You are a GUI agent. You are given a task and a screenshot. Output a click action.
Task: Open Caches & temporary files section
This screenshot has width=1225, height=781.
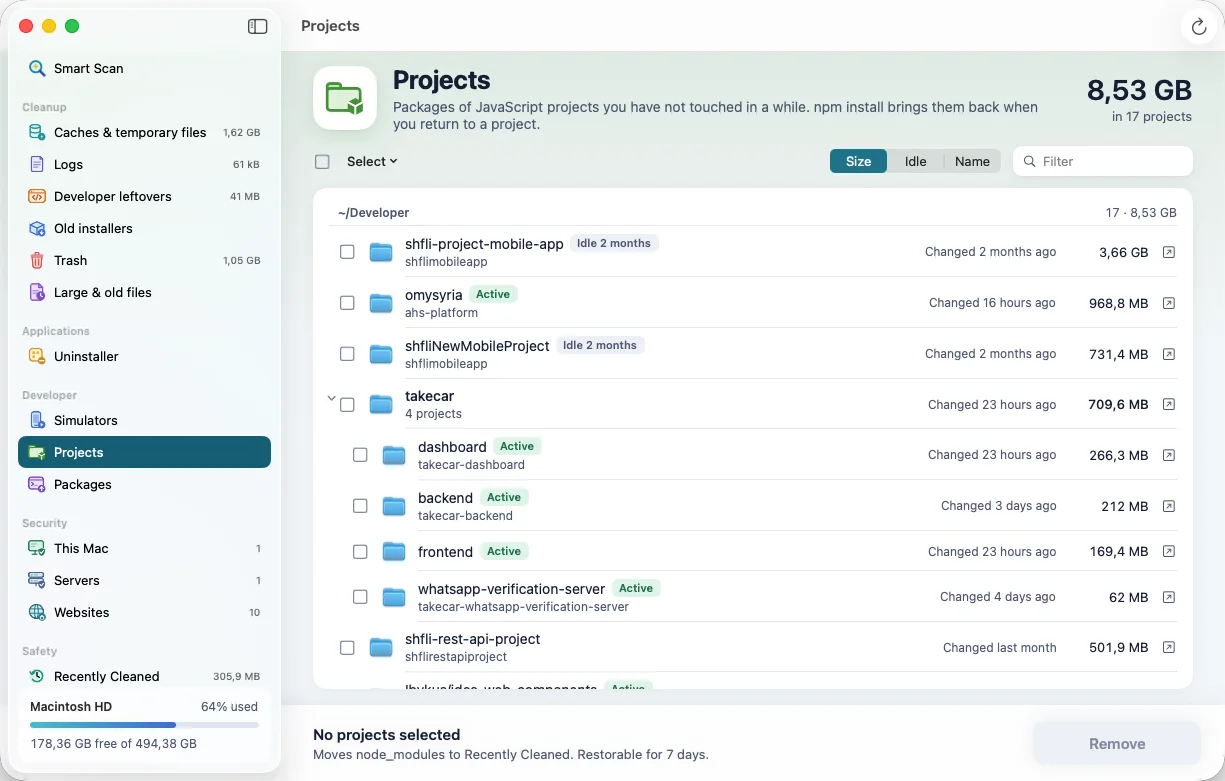pyautogui.click(x=144, y=132)
